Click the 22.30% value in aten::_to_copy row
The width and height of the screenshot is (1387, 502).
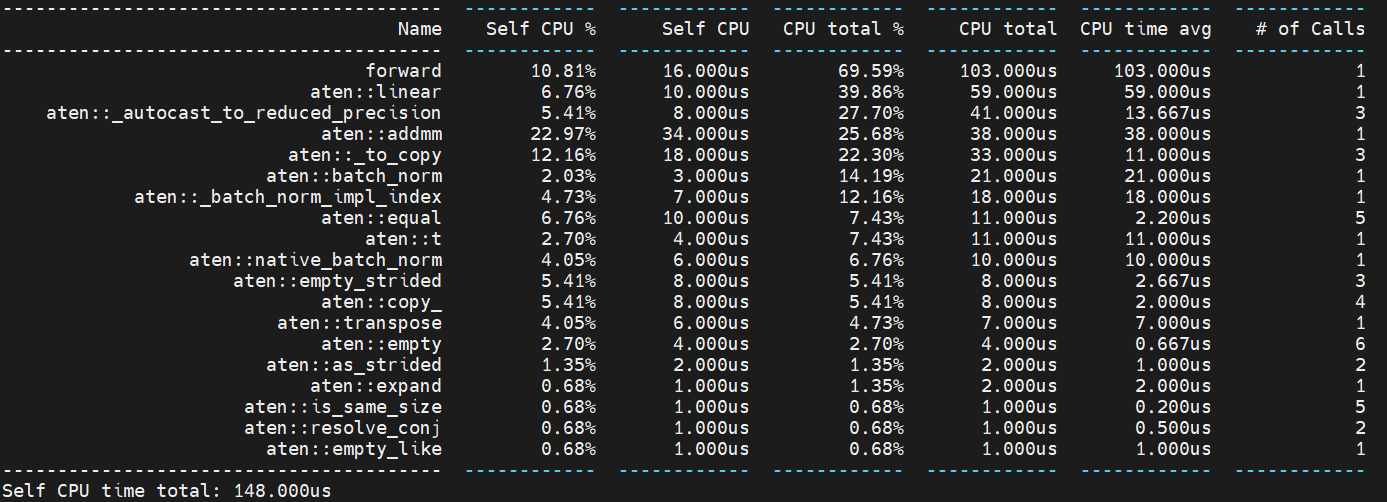871,155
